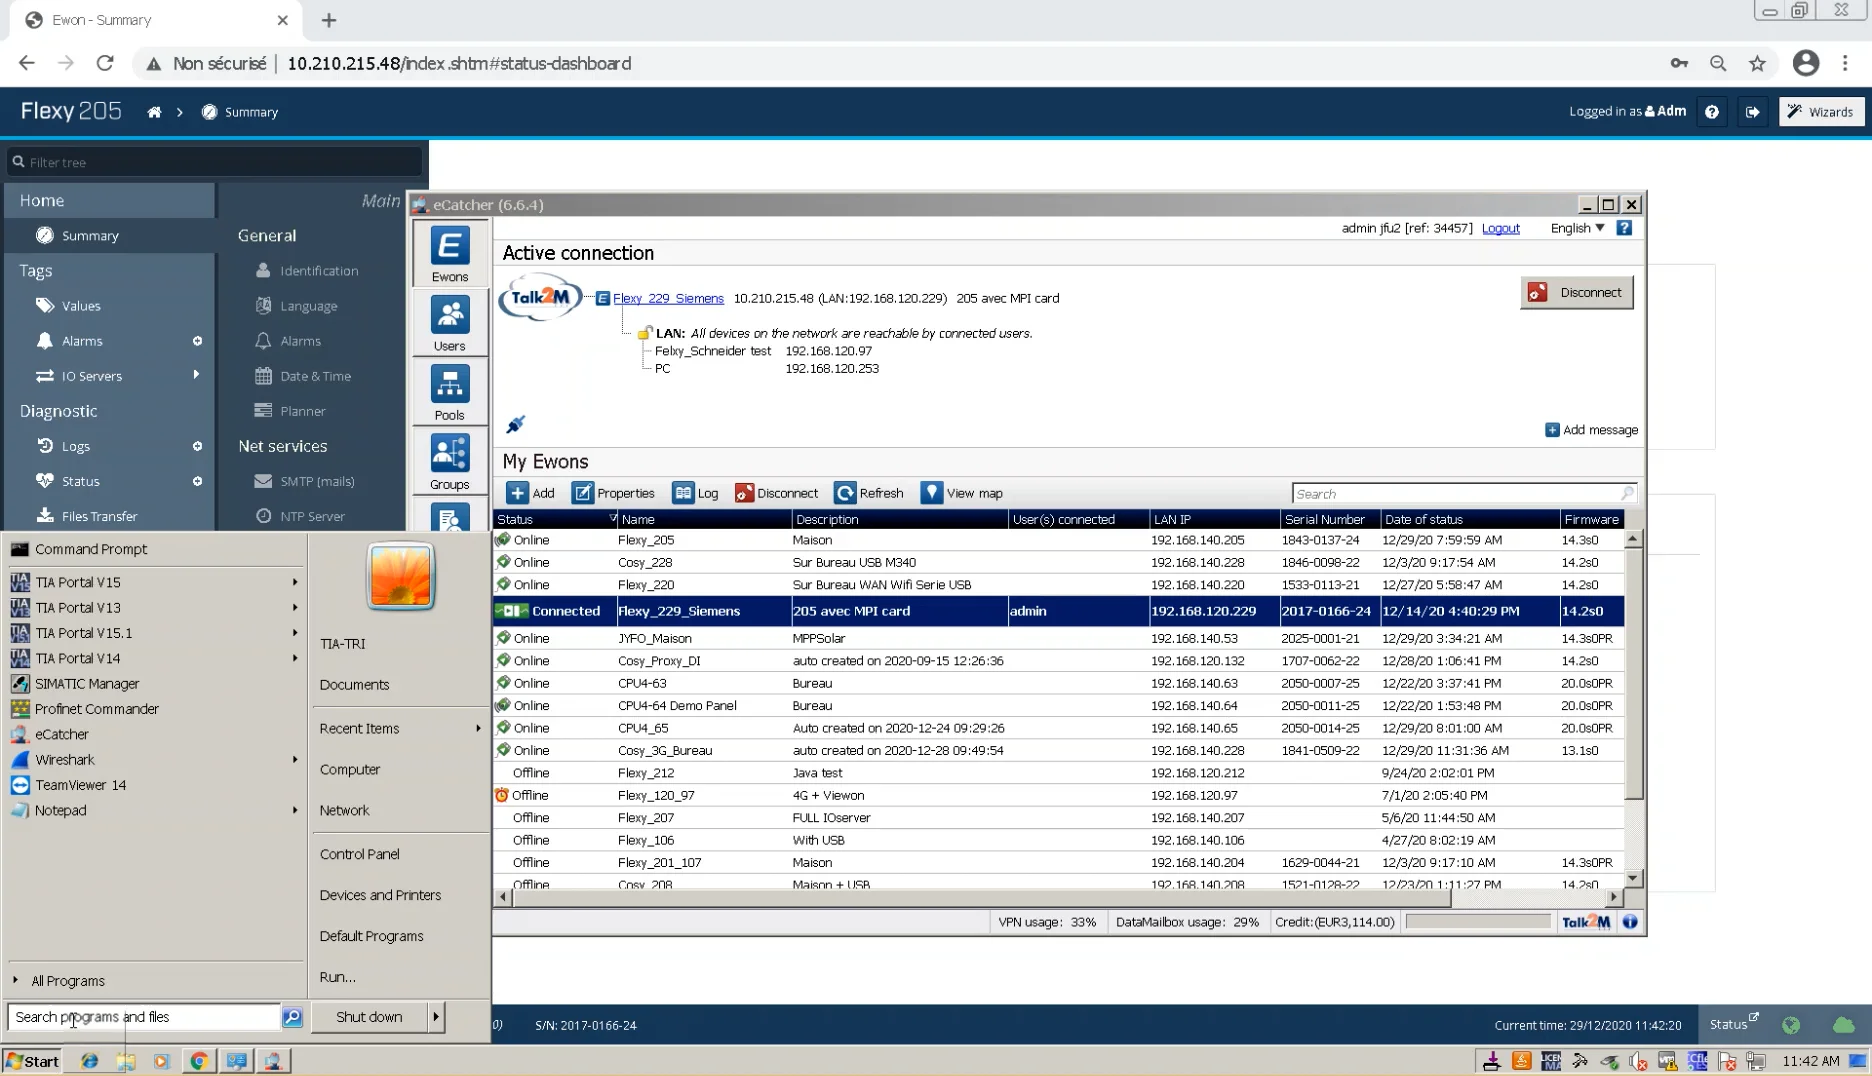The height and width of the screenshot is (1076, 1872).
Task: Select the Users icon in eCatcher sidebar
Action: (449, 322)
